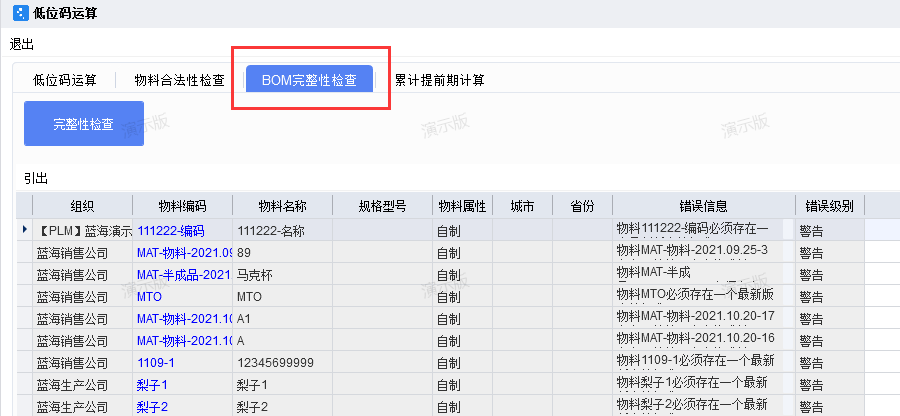
Task: Click 引出 to export the results
Action: coord(36,178)
